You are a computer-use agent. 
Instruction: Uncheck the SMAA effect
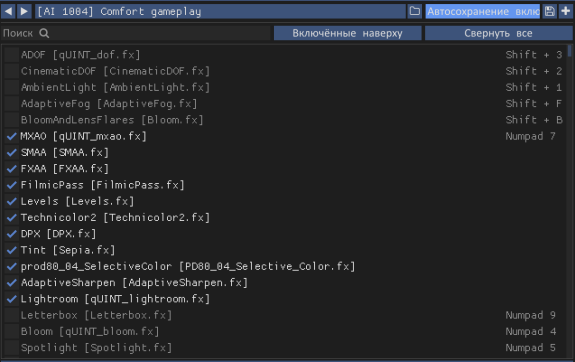coord(12,153)
